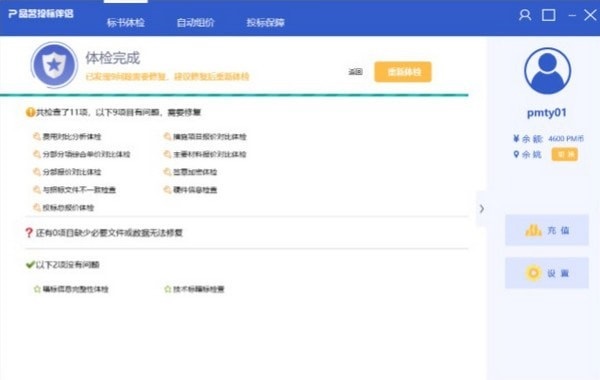Switch to the 自动组价 tab
The width and height of the screenshot is (600, 380).
coord(195,23)
